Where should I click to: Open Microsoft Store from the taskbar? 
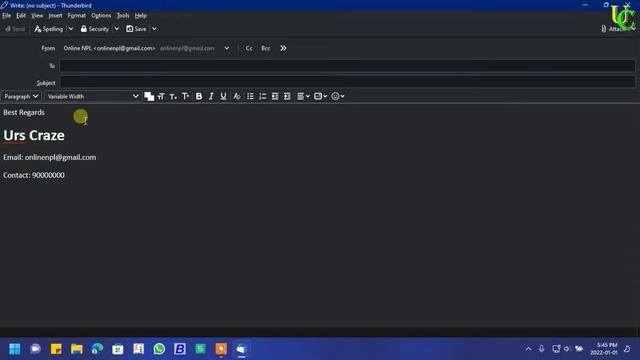pyautogui.click(x=118, y=349)
